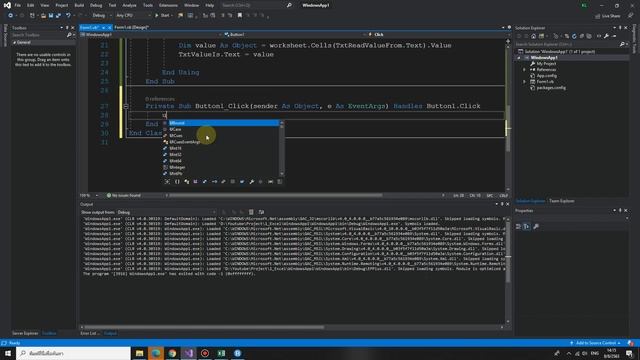Click the Start debugging button
Viewport: 640px width, 360px height.
tap(163, 16)
